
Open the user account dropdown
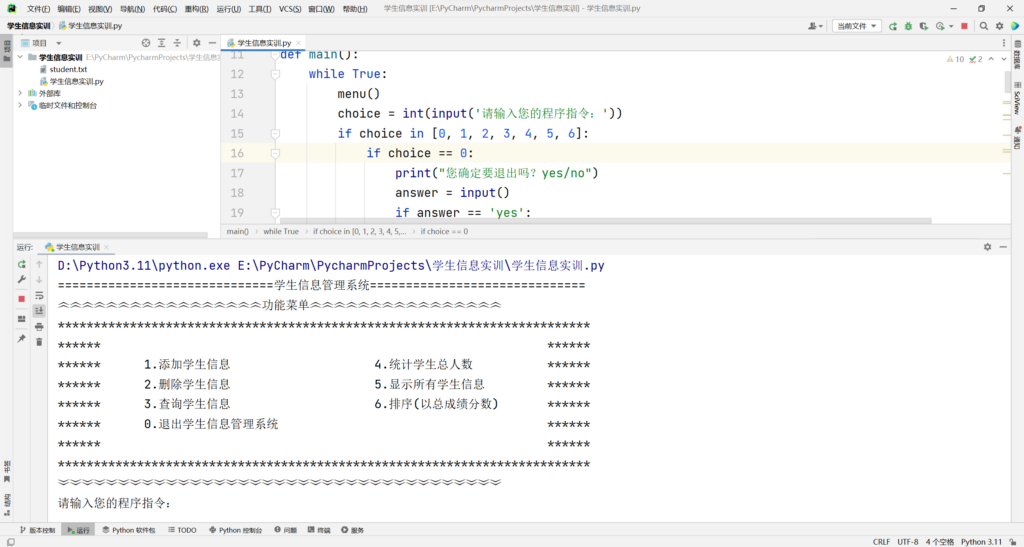pyautogui.click(x=816, y=26)
